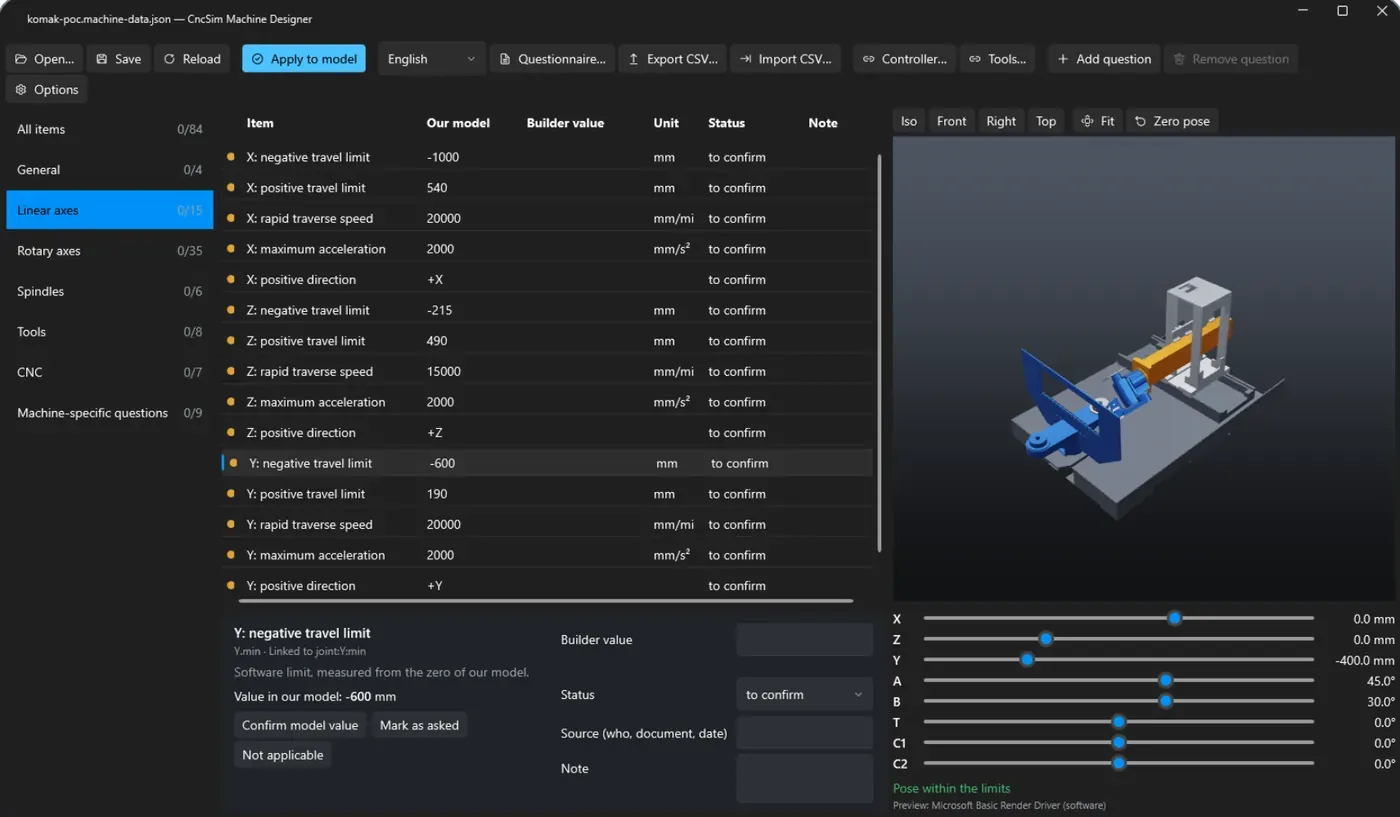Select the Spindles category
The width and height of the screenshot is (1400, 817).
tap(110, 291)
